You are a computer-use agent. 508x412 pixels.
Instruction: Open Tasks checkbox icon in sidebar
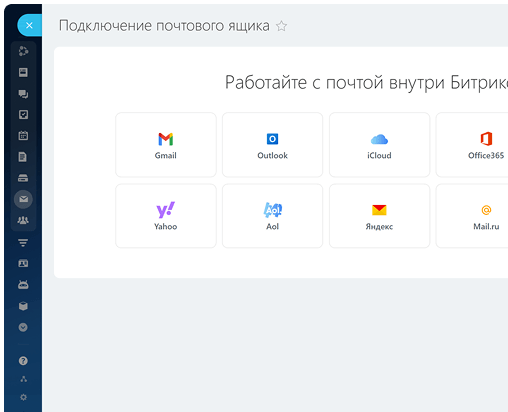click(23, 115)
